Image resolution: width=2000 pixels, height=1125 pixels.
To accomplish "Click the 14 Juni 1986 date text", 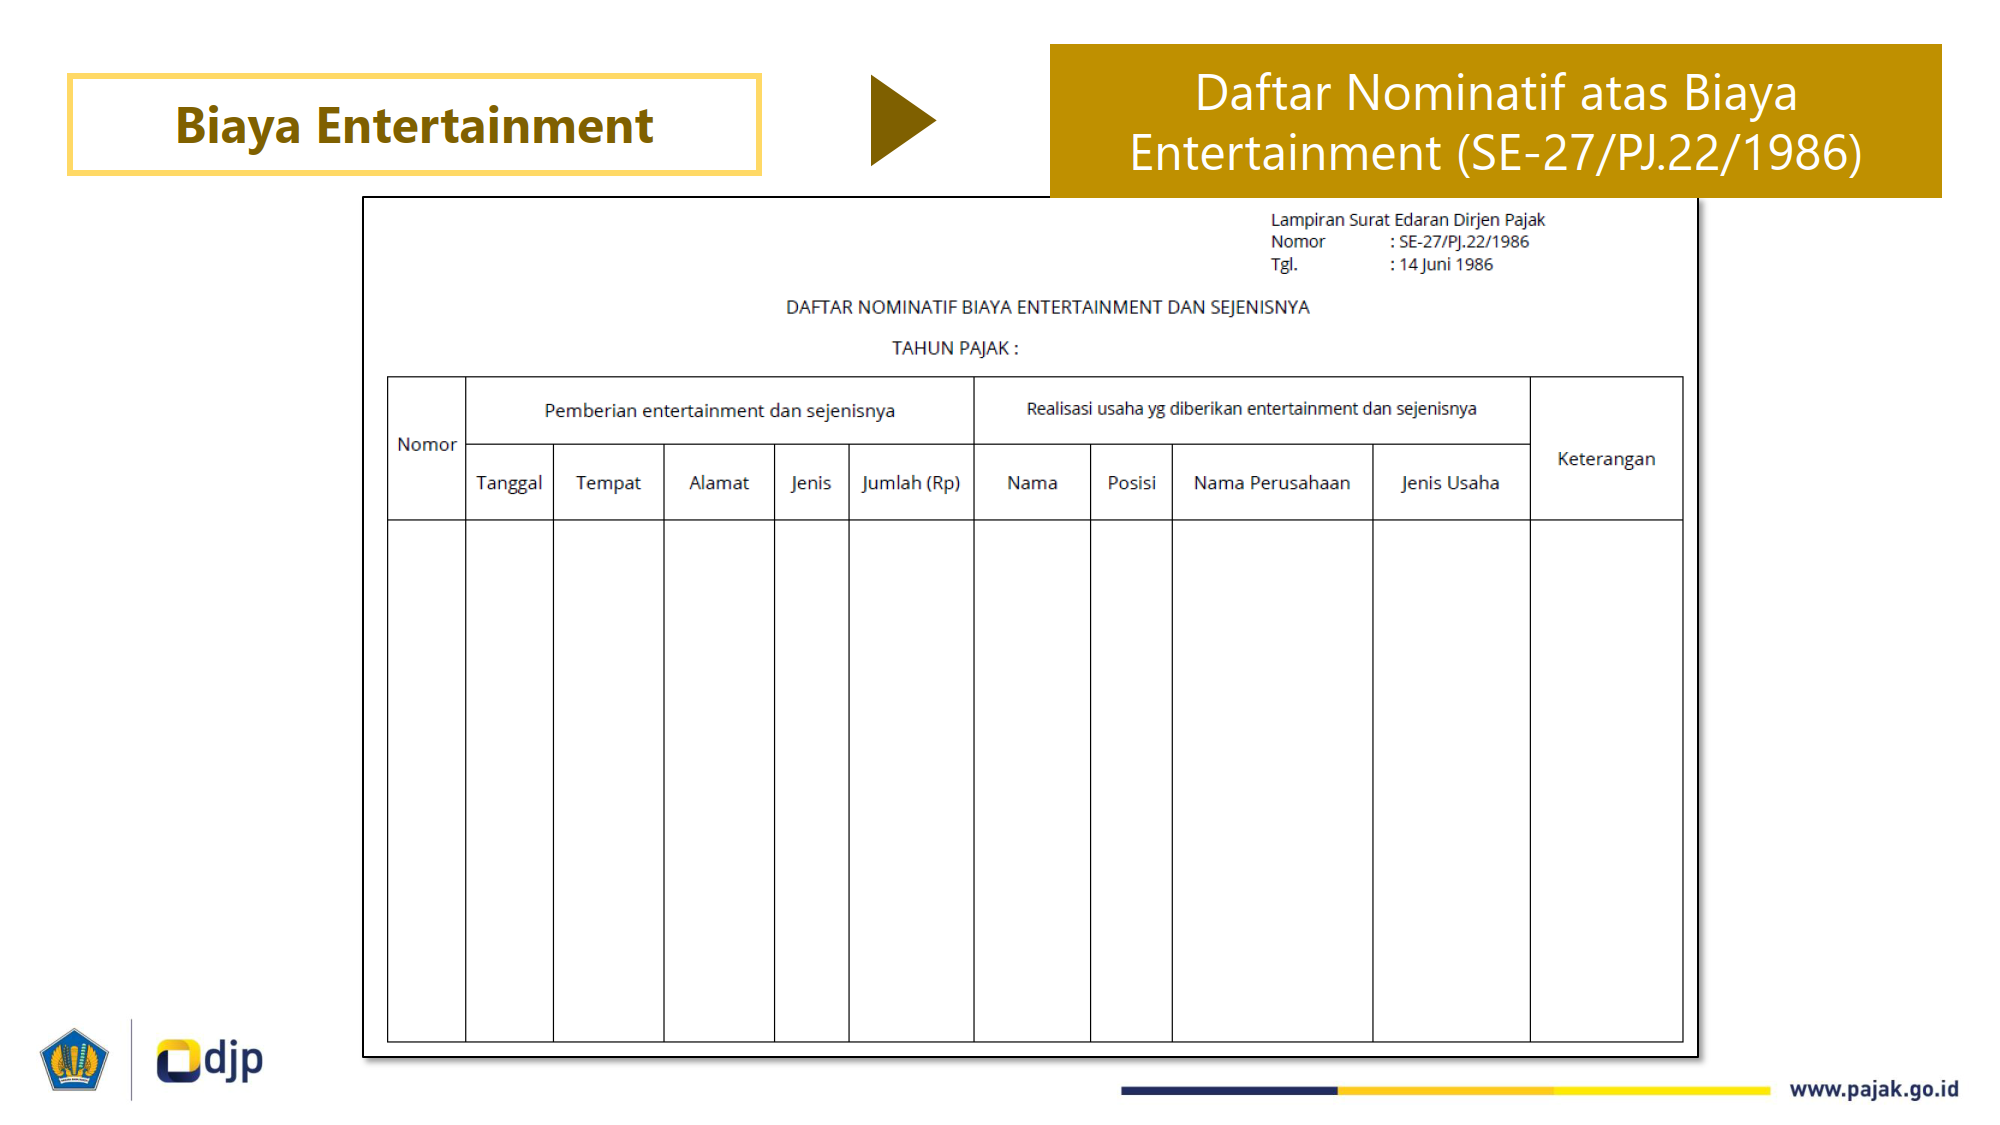I will (x=1445, y=265).
